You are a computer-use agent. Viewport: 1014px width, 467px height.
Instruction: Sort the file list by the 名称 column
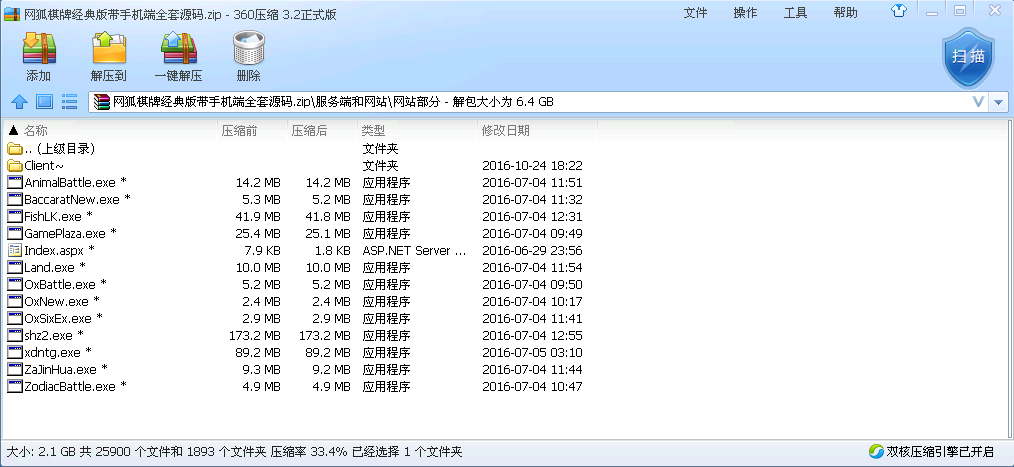click(x=36, y=130)
